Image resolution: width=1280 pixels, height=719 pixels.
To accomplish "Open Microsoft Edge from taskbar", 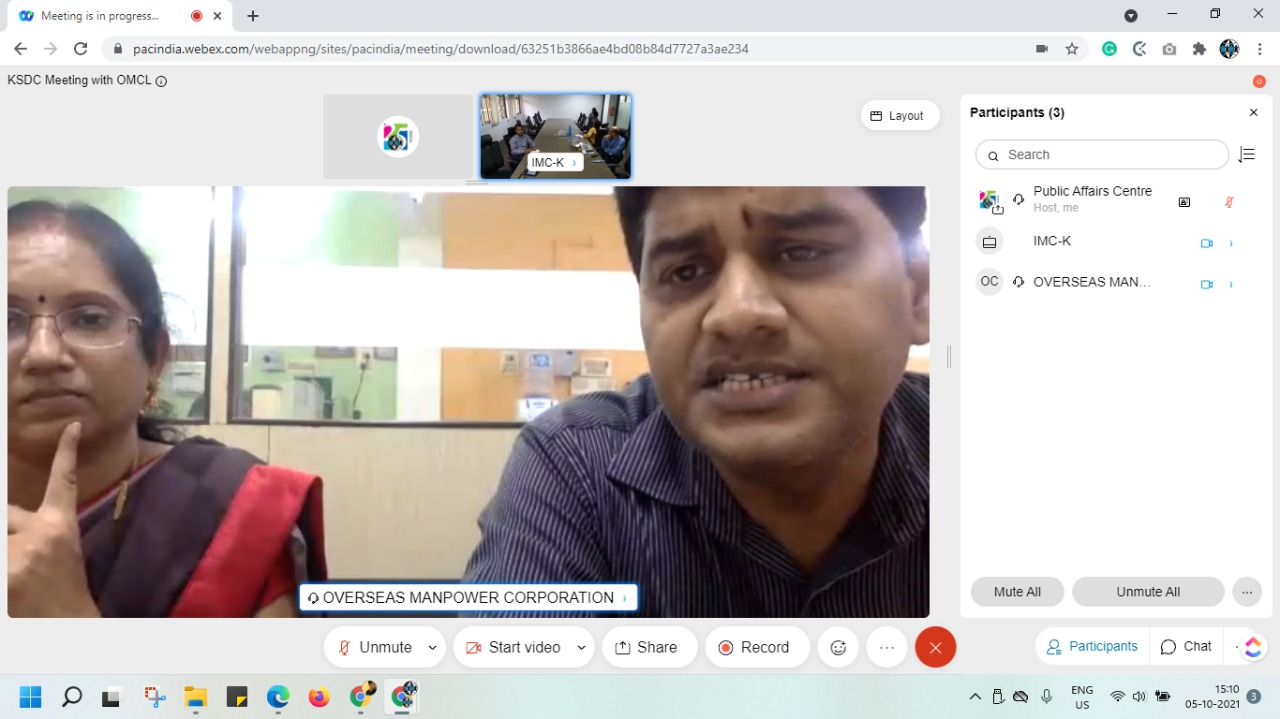I will tap(278, 697).
